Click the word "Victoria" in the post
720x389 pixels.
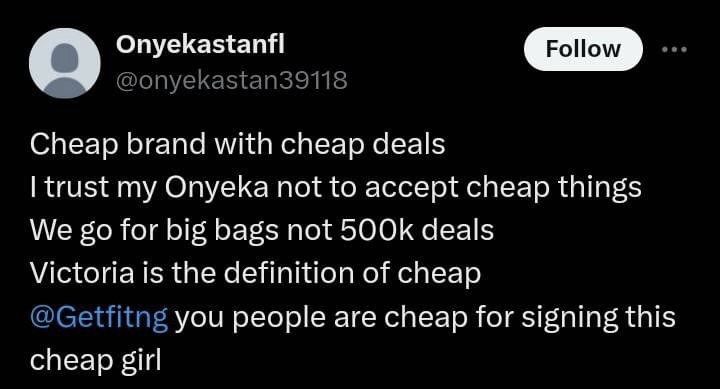tap(82, 273)
